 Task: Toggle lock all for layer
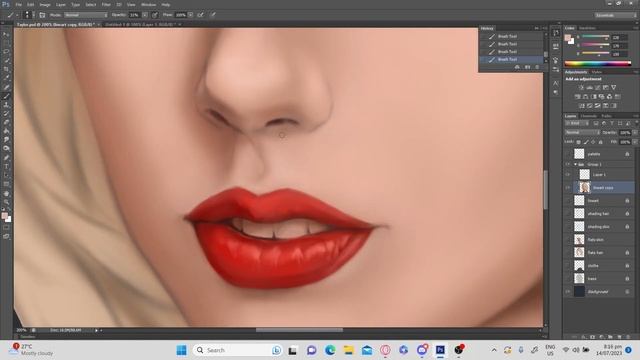coord(600,142)
